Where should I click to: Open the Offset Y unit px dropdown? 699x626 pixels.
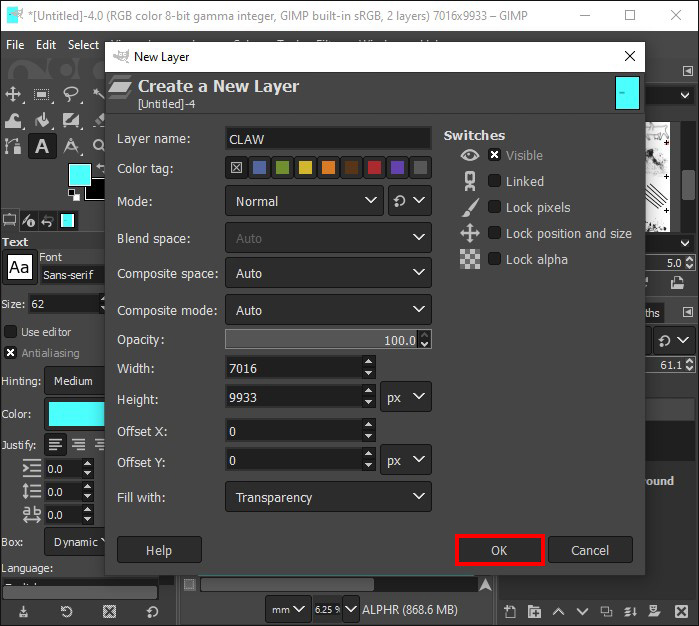tap(406, 459)
